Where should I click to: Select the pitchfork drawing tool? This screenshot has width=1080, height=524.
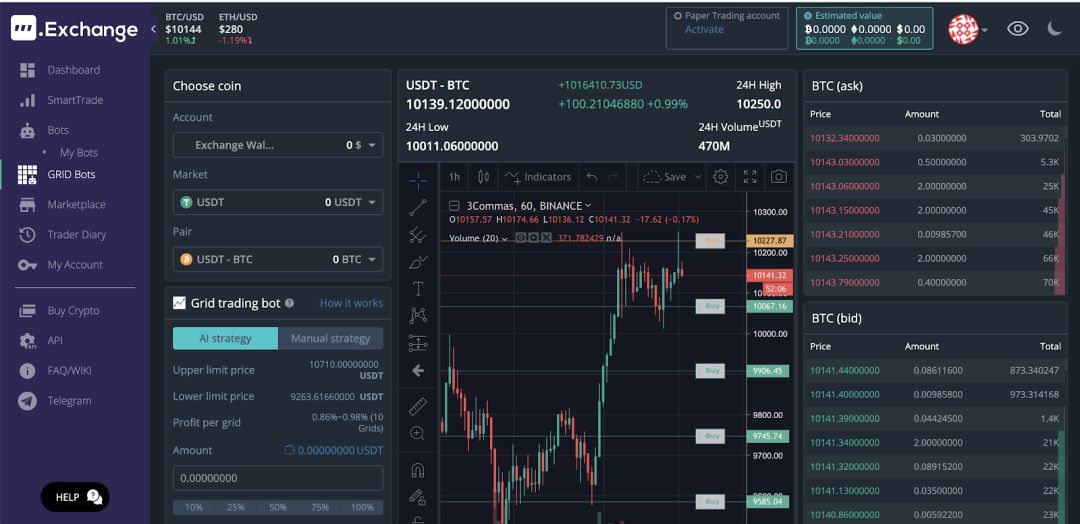[x=418, y=235]
